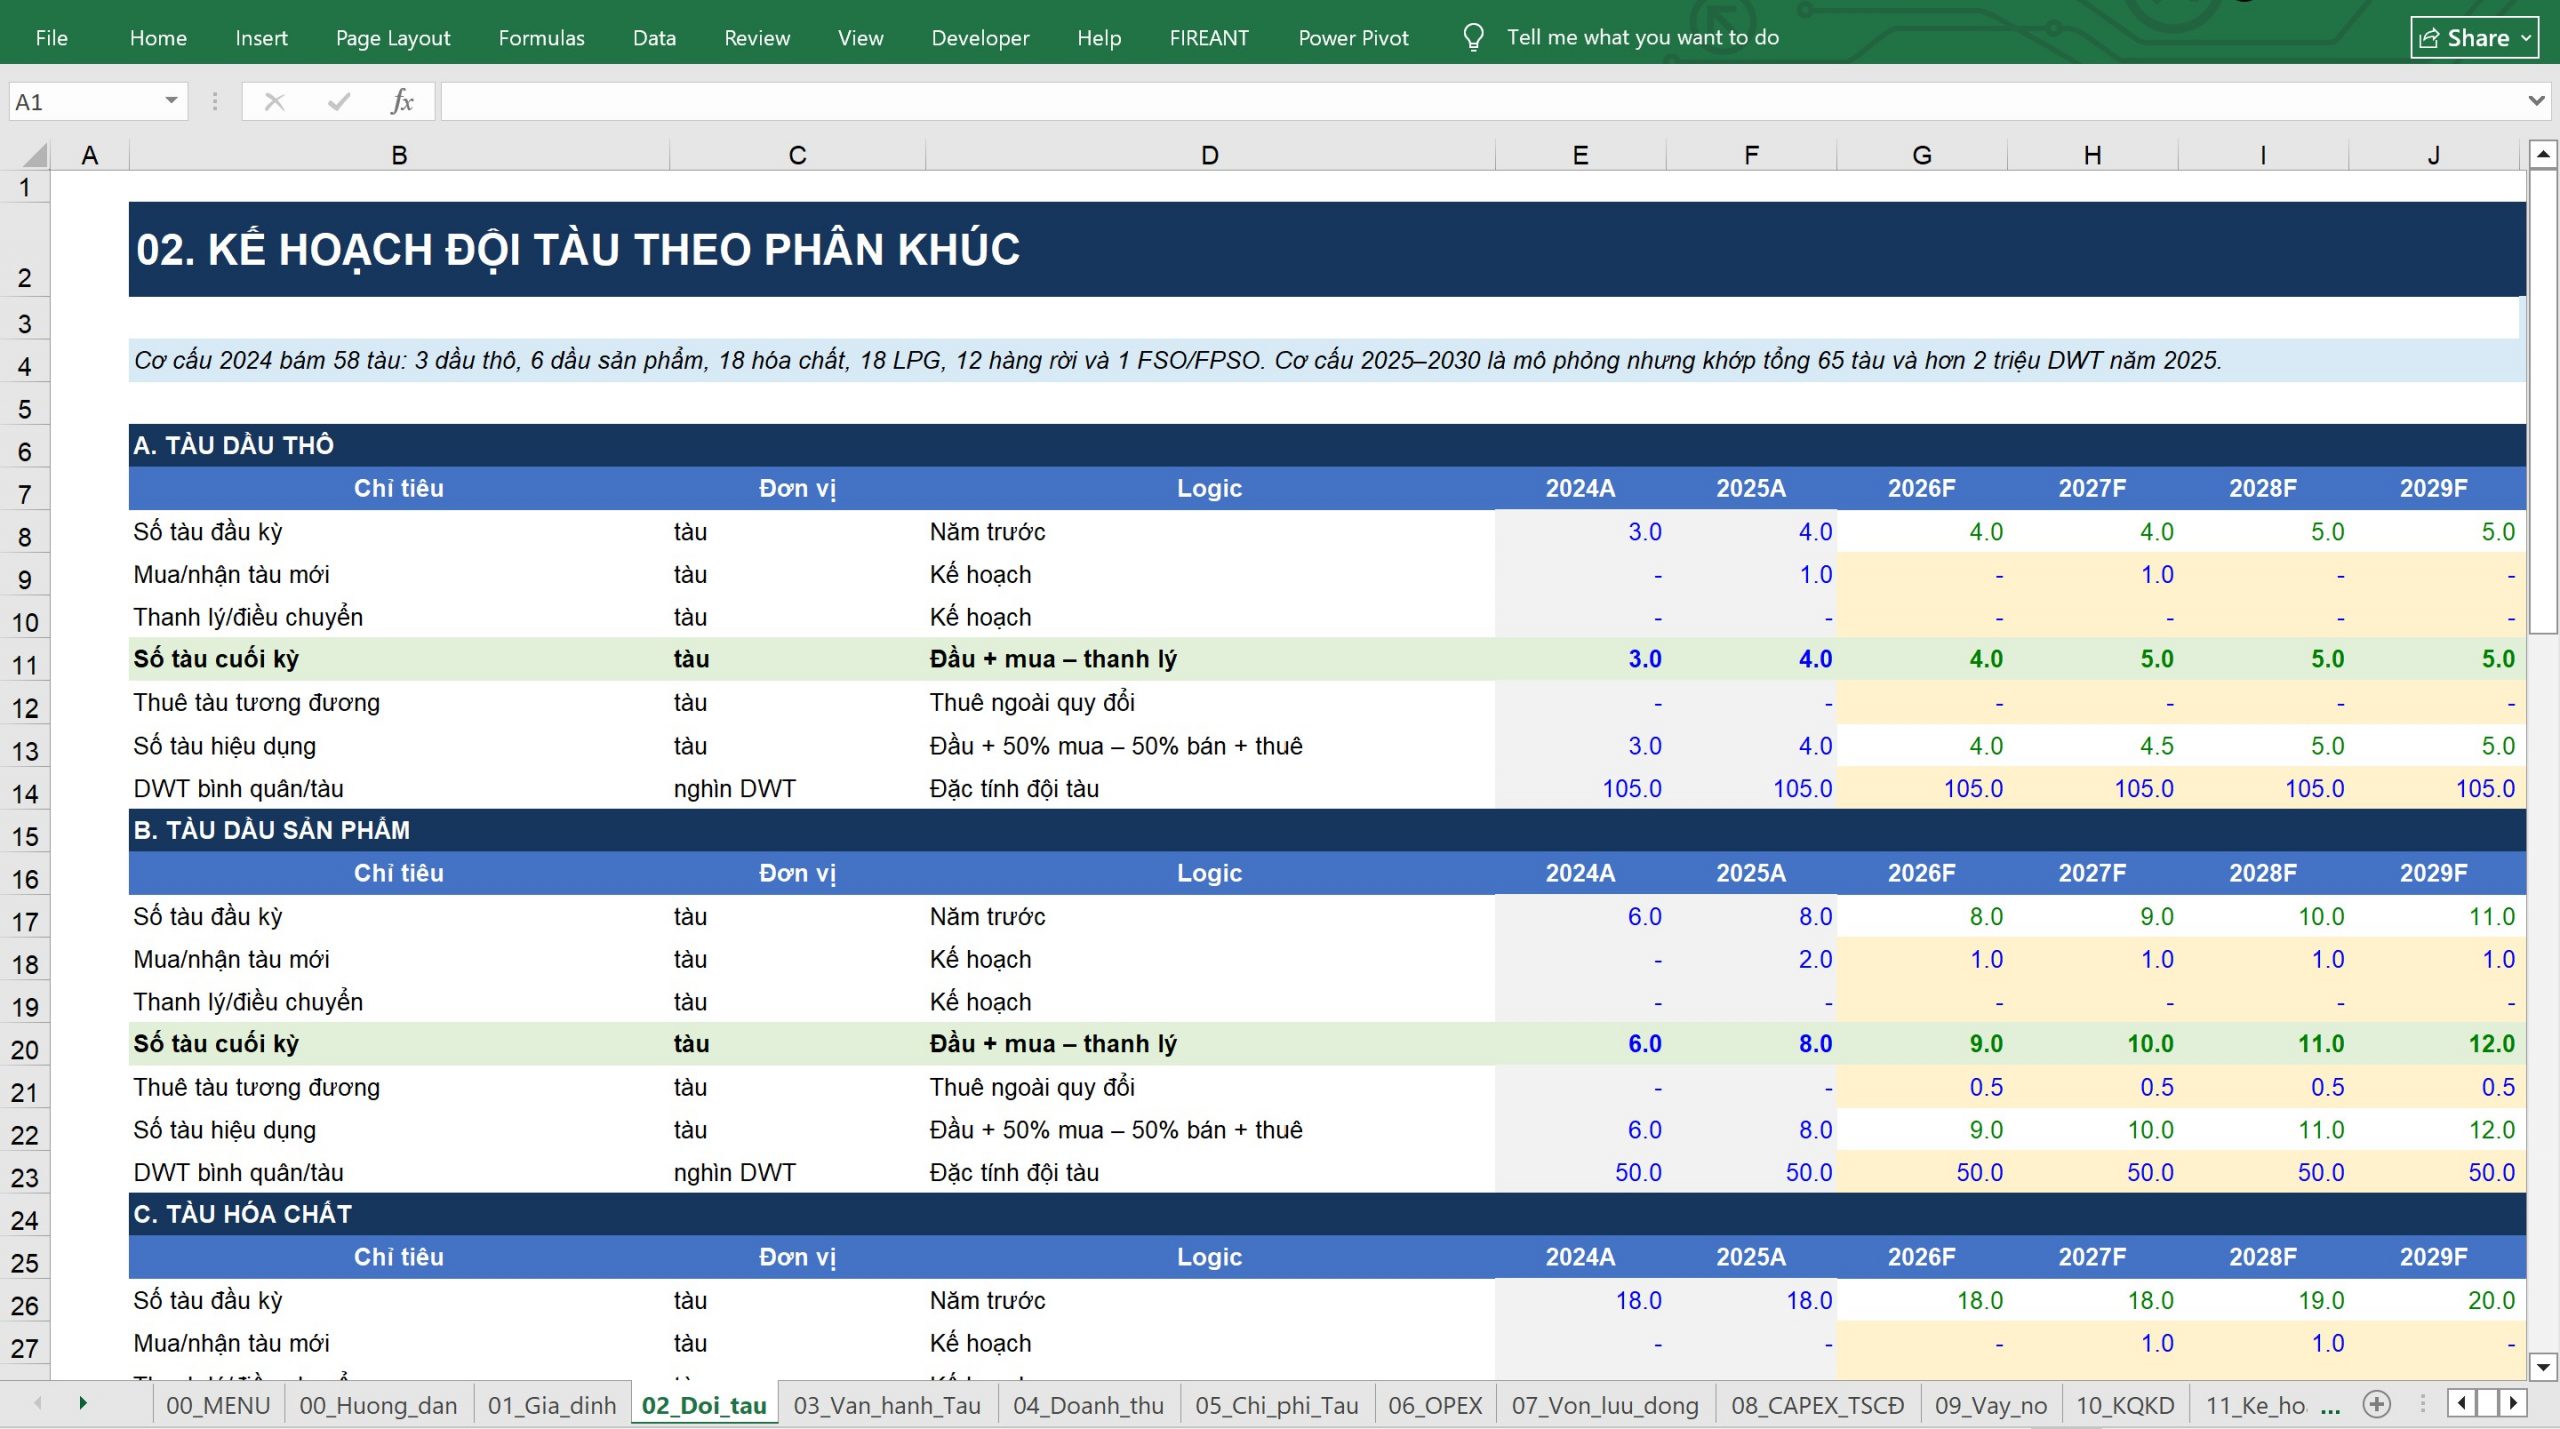The height and width of the screenshot is (1429, 2560).
Task: Click the sheet tab scroll right arrow
Action: (83, 1404)
